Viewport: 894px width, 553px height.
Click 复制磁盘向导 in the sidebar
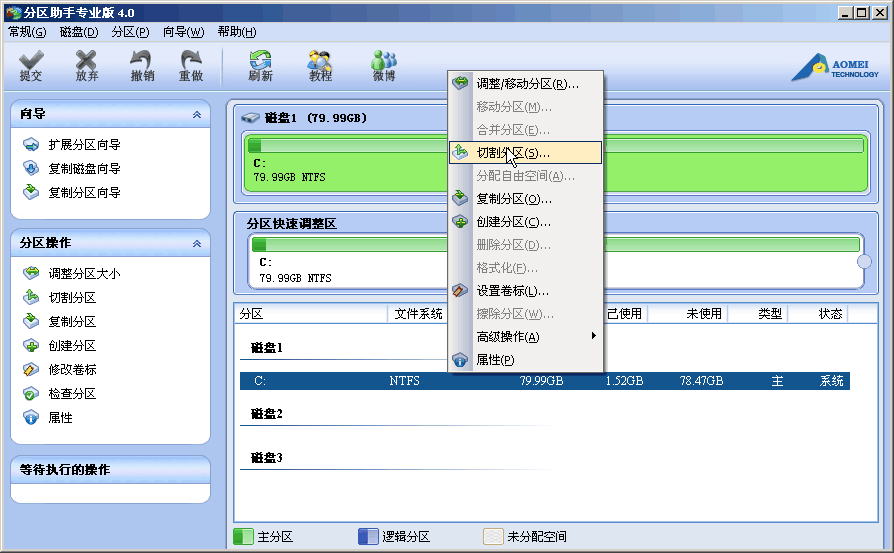pos(84,169)
